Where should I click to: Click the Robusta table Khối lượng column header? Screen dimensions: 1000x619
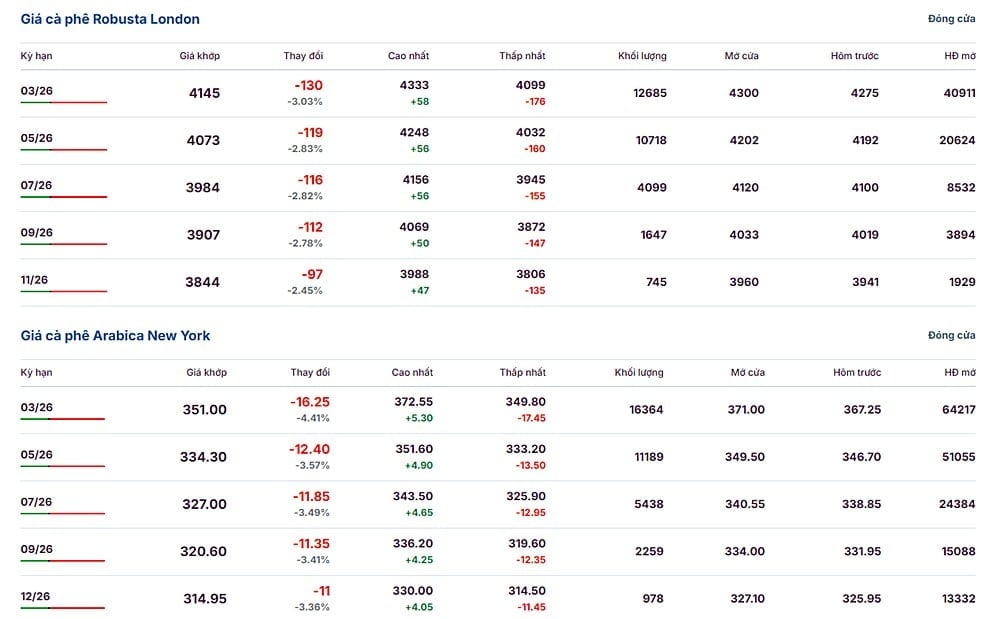[x=642, y=55]
